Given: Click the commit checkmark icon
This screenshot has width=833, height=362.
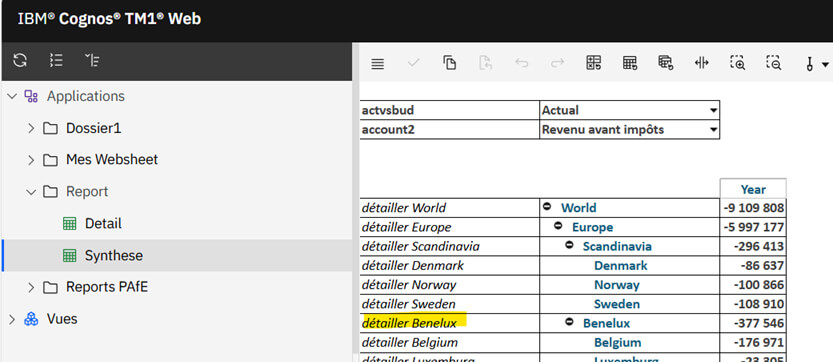Looking at the screenshot, I should click(413, 63).
